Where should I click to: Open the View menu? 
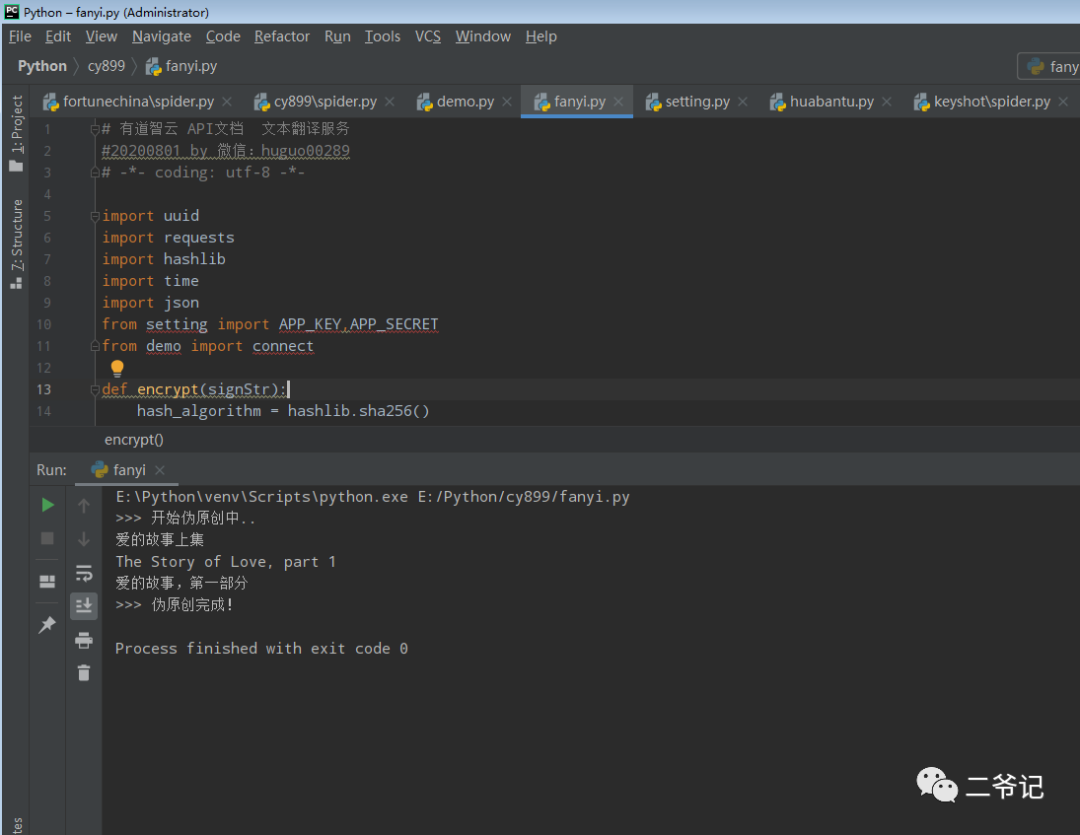(101, 37)
